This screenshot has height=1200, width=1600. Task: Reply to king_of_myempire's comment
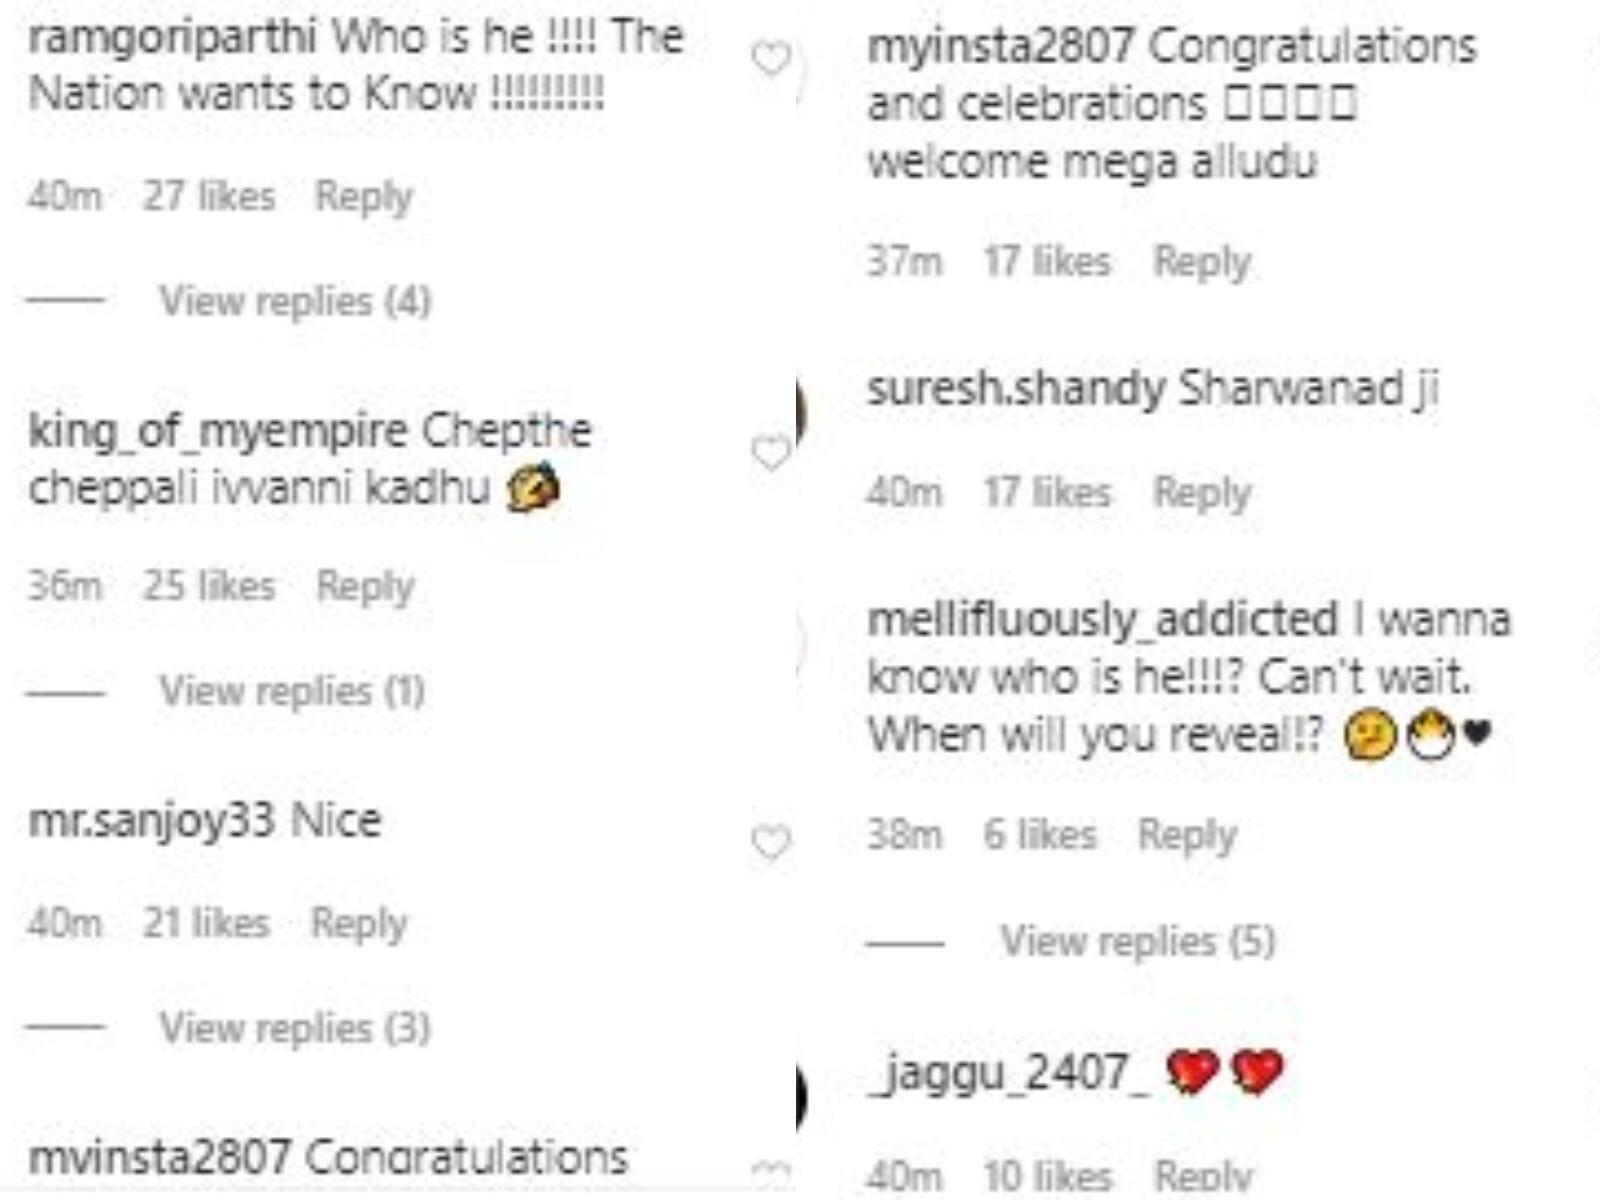[365, 586]
